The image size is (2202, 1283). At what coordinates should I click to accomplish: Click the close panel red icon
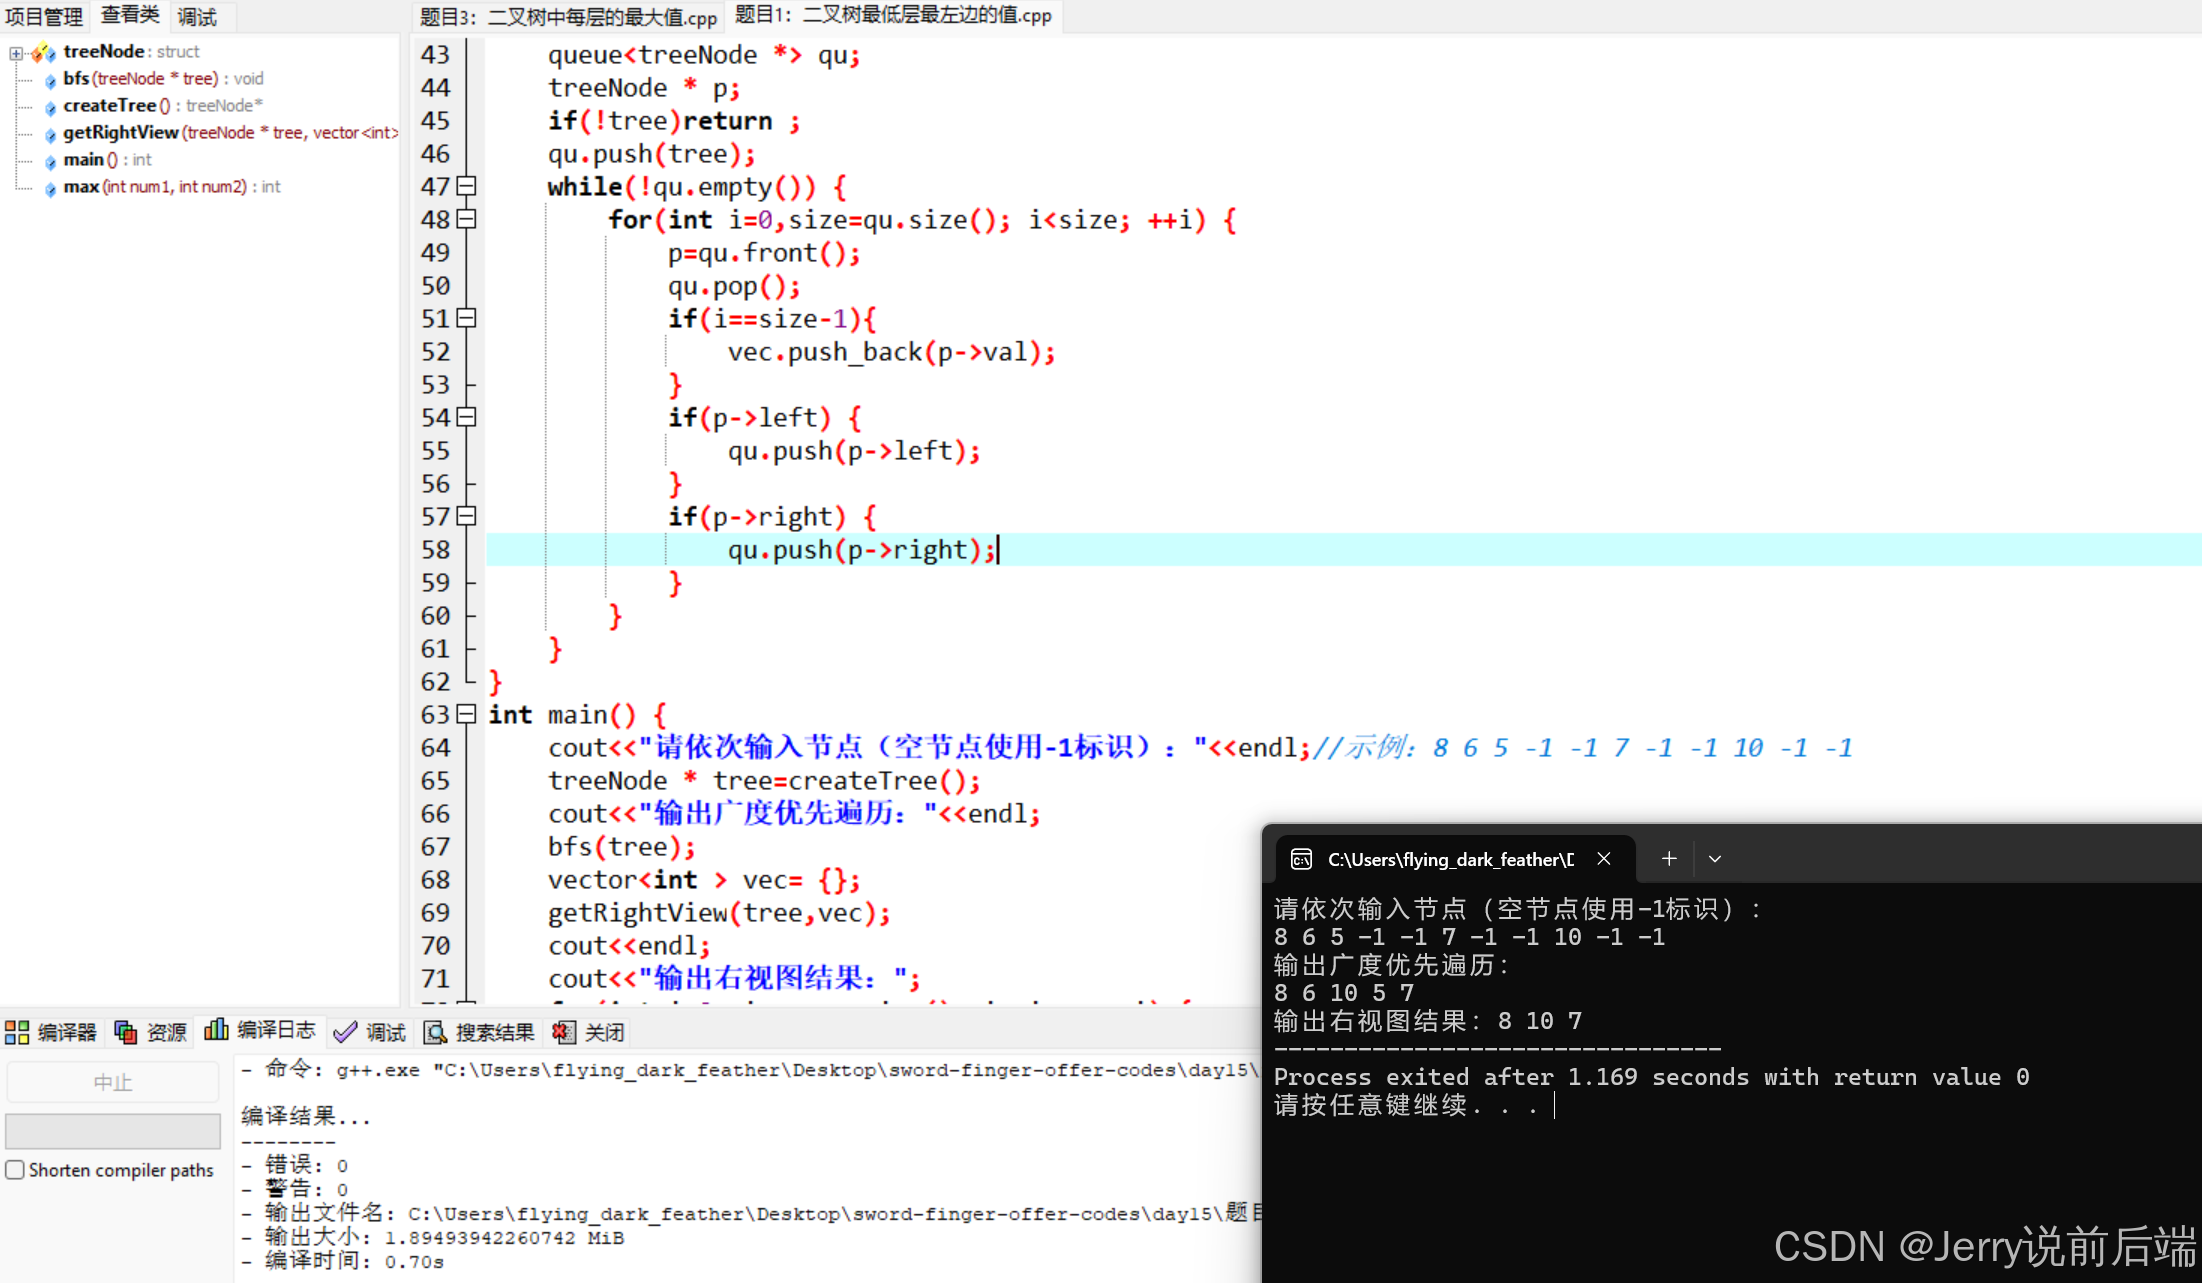pos(564,1032)
